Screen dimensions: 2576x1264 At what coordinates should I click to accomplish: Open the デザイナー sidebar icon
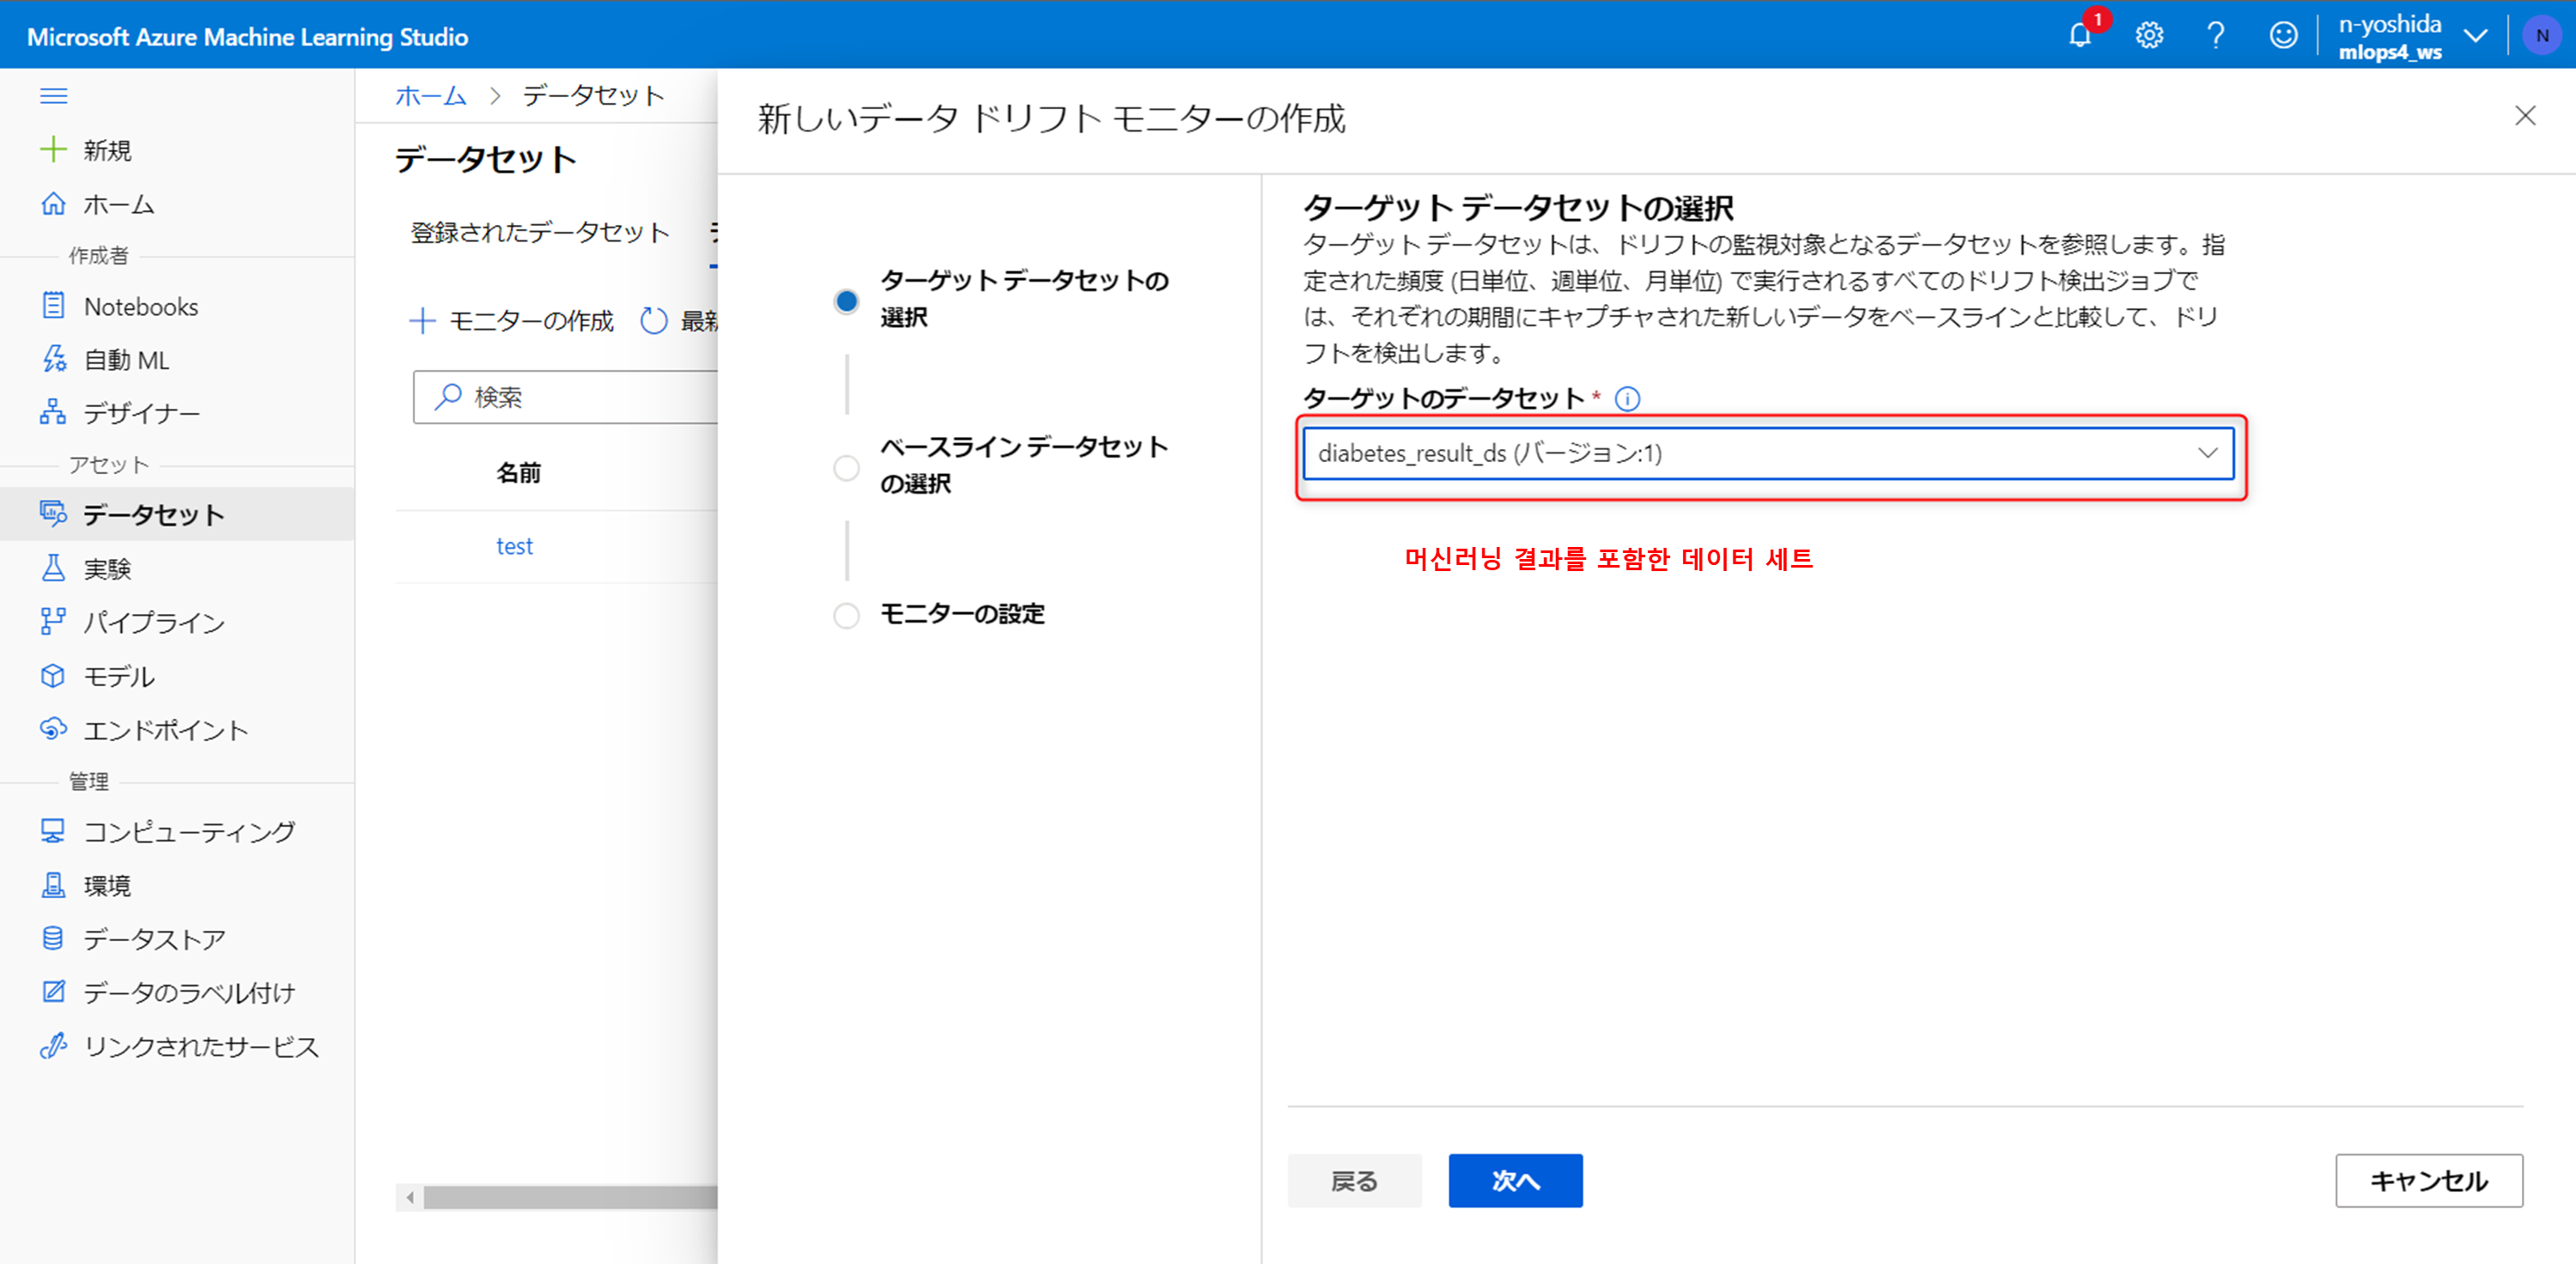pos(53,412)
